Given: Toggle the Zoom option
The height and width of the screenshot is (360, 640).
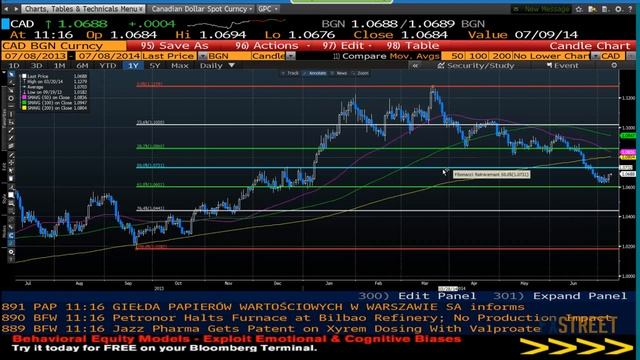Looking at the screenshot, I should 360,73.
